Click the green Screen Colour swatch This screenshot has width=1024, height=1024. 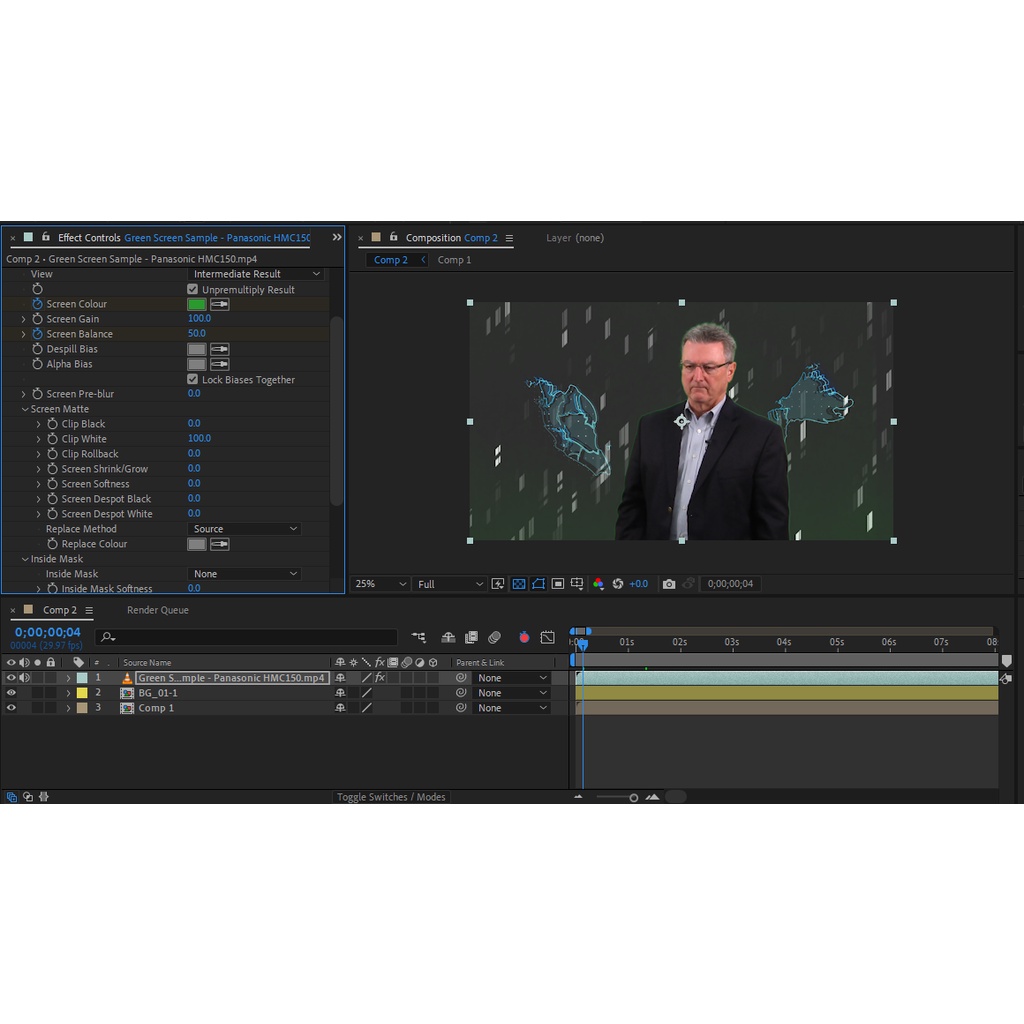(x=196, y=304)
